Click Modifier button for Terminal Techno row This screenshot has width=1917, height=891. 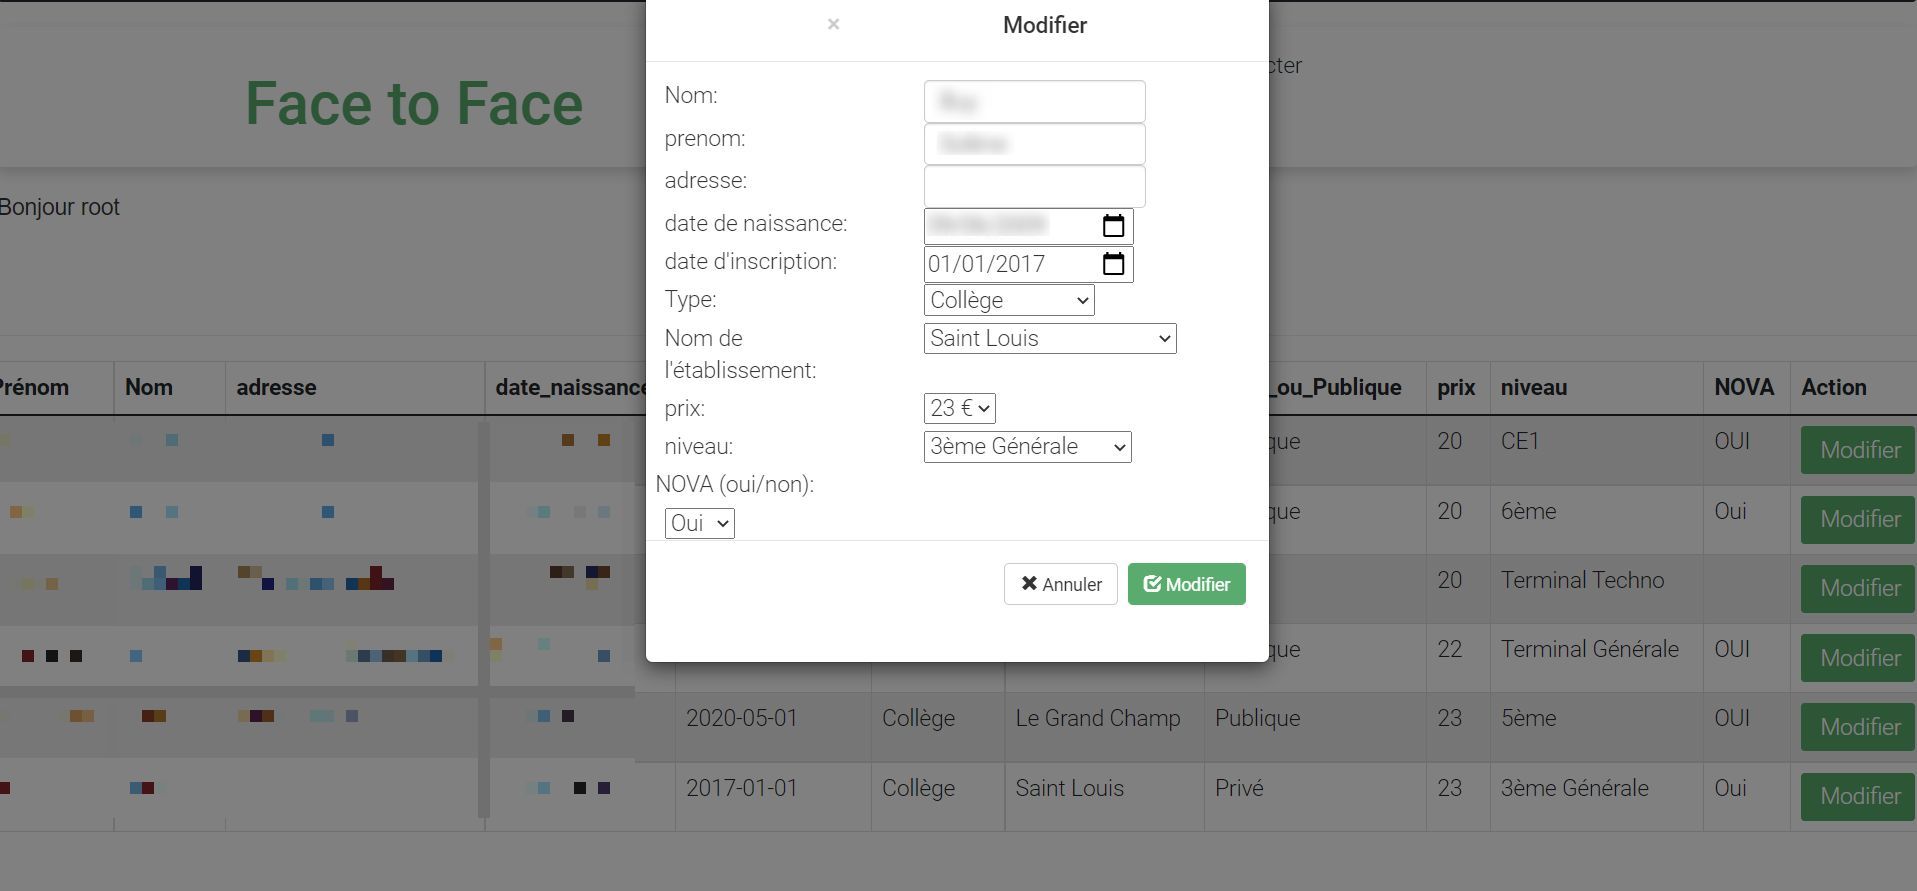pyautogui.click(x=1859, y=589)
